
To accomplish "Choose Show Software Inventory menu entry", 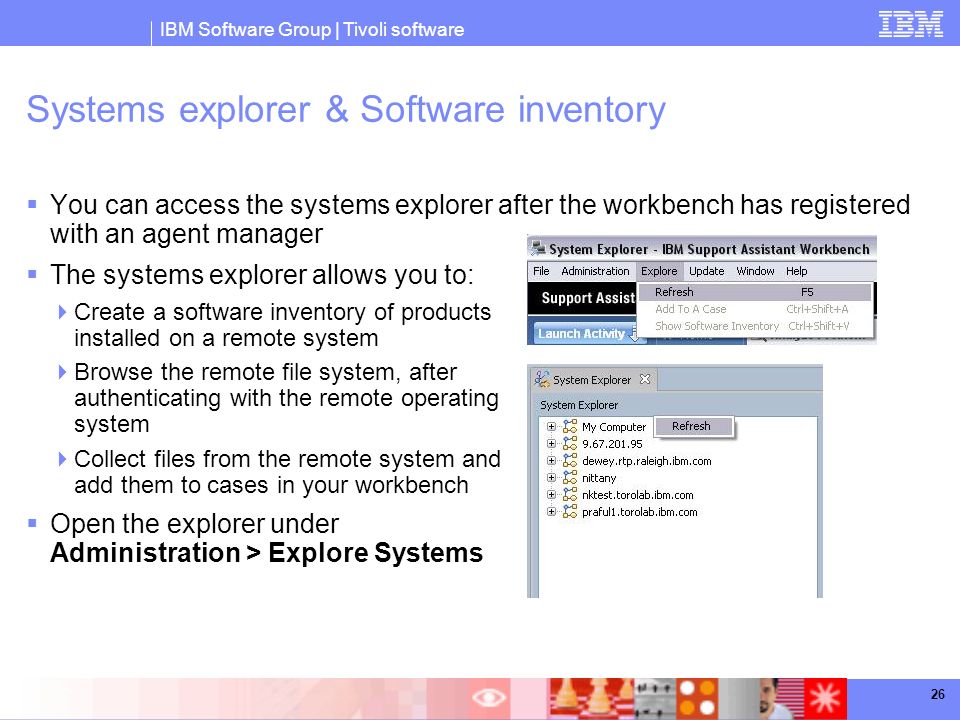I will coord(755,326).
